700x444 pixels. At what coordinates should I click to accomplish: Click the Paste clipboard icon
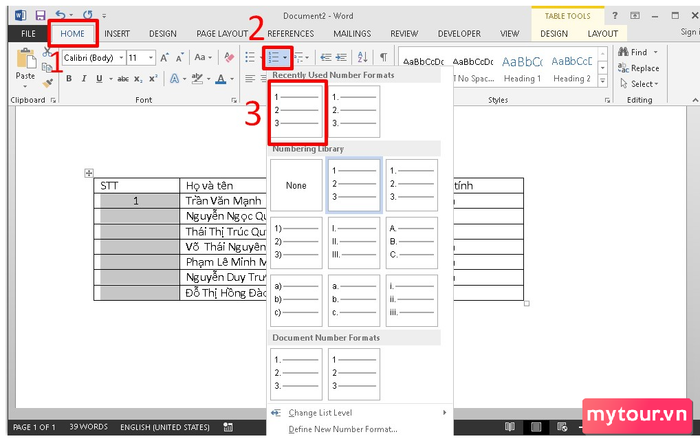point(25,59)
